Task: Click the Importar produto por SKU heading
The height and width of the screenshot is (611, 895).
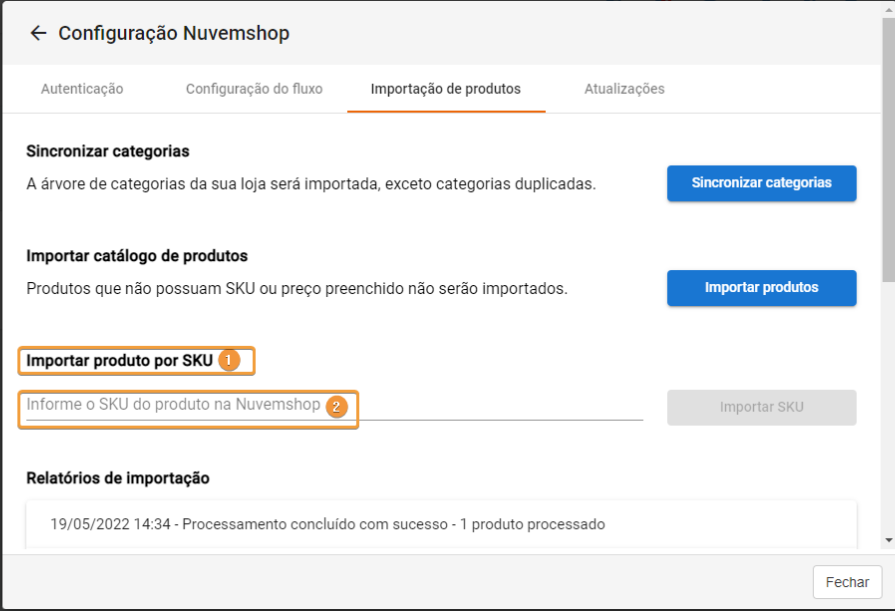Action: click(119, 361)
